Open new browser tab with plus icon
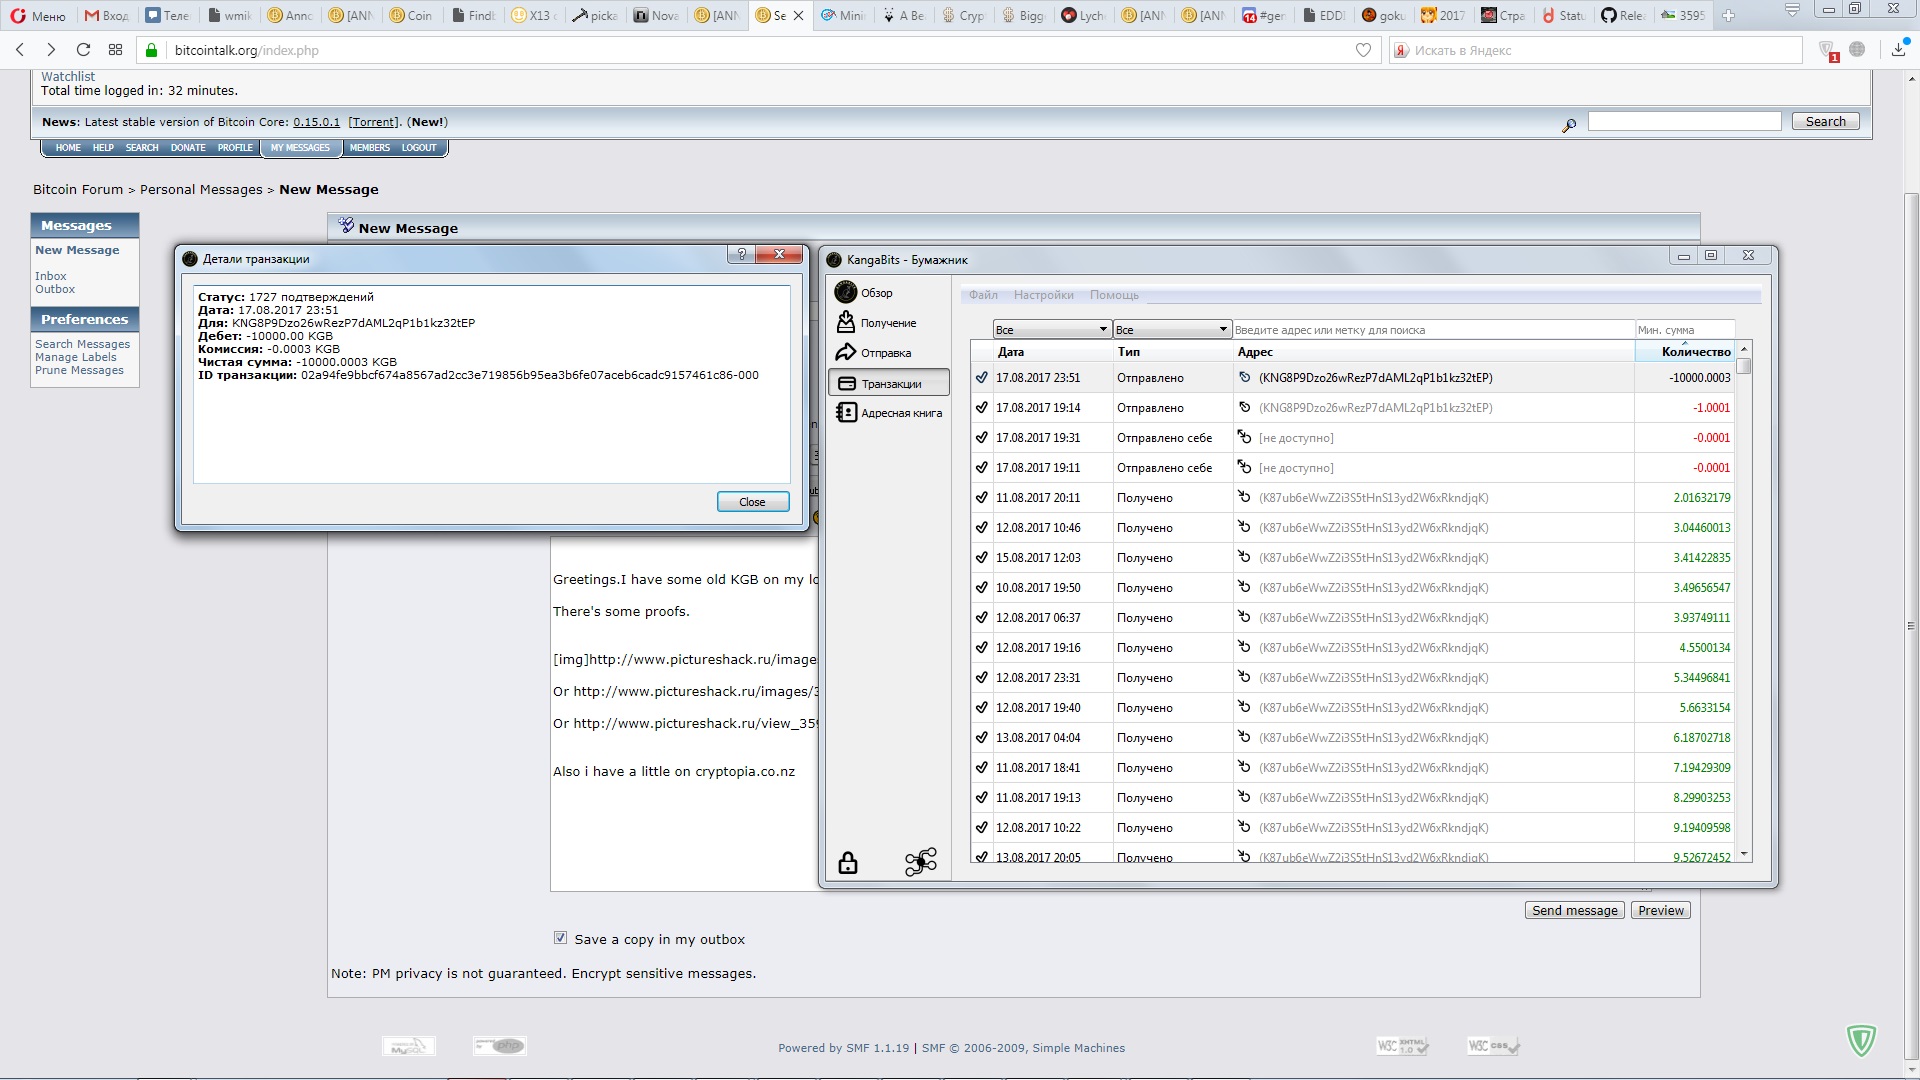1920x1080 pixels. [x=1728, y=15]
